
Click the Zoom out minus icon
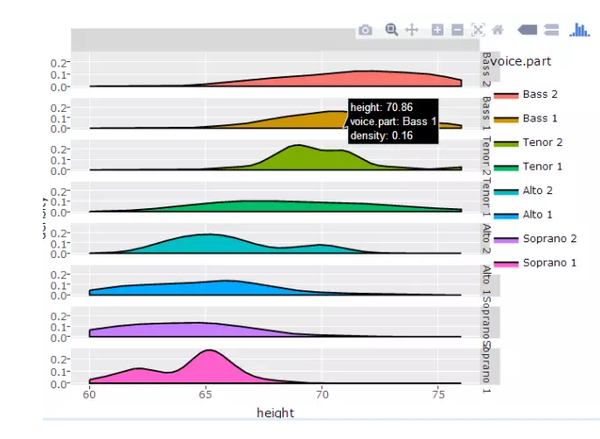pyautogui.click(x=457, y=30)
